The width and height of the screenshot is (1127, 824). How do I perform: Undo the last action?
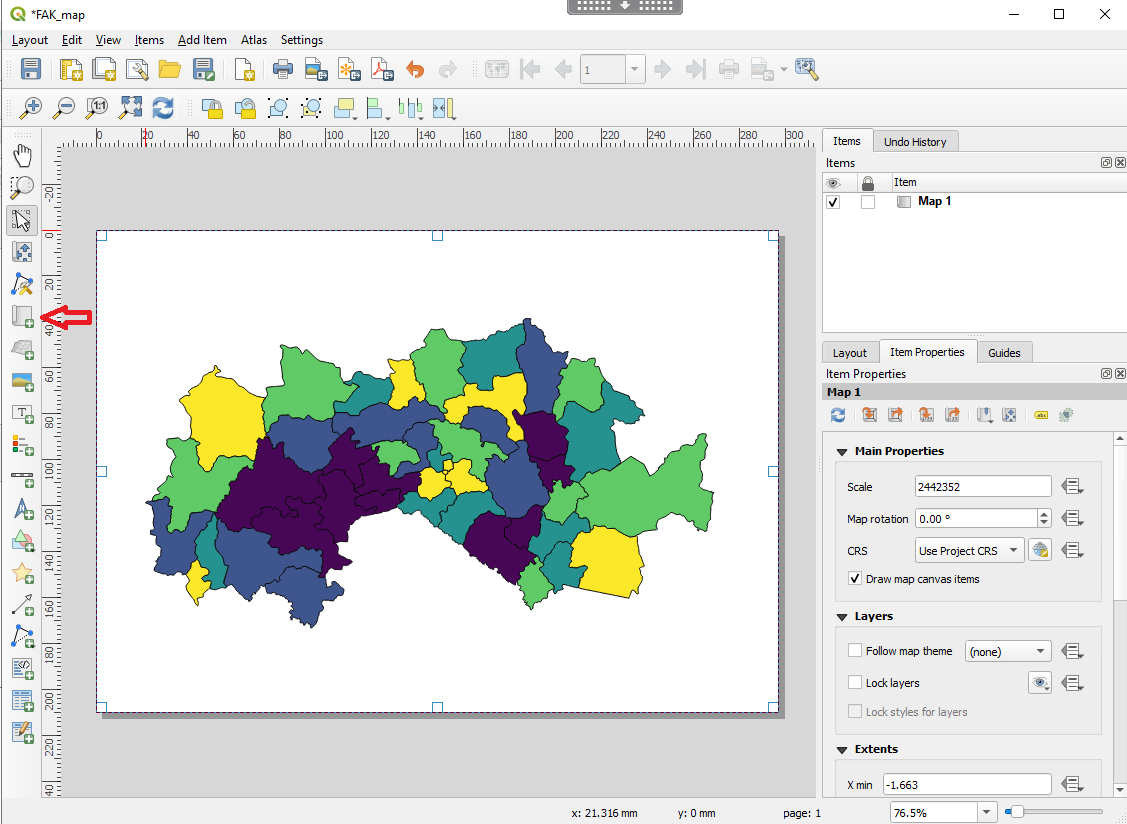[415, 70]
